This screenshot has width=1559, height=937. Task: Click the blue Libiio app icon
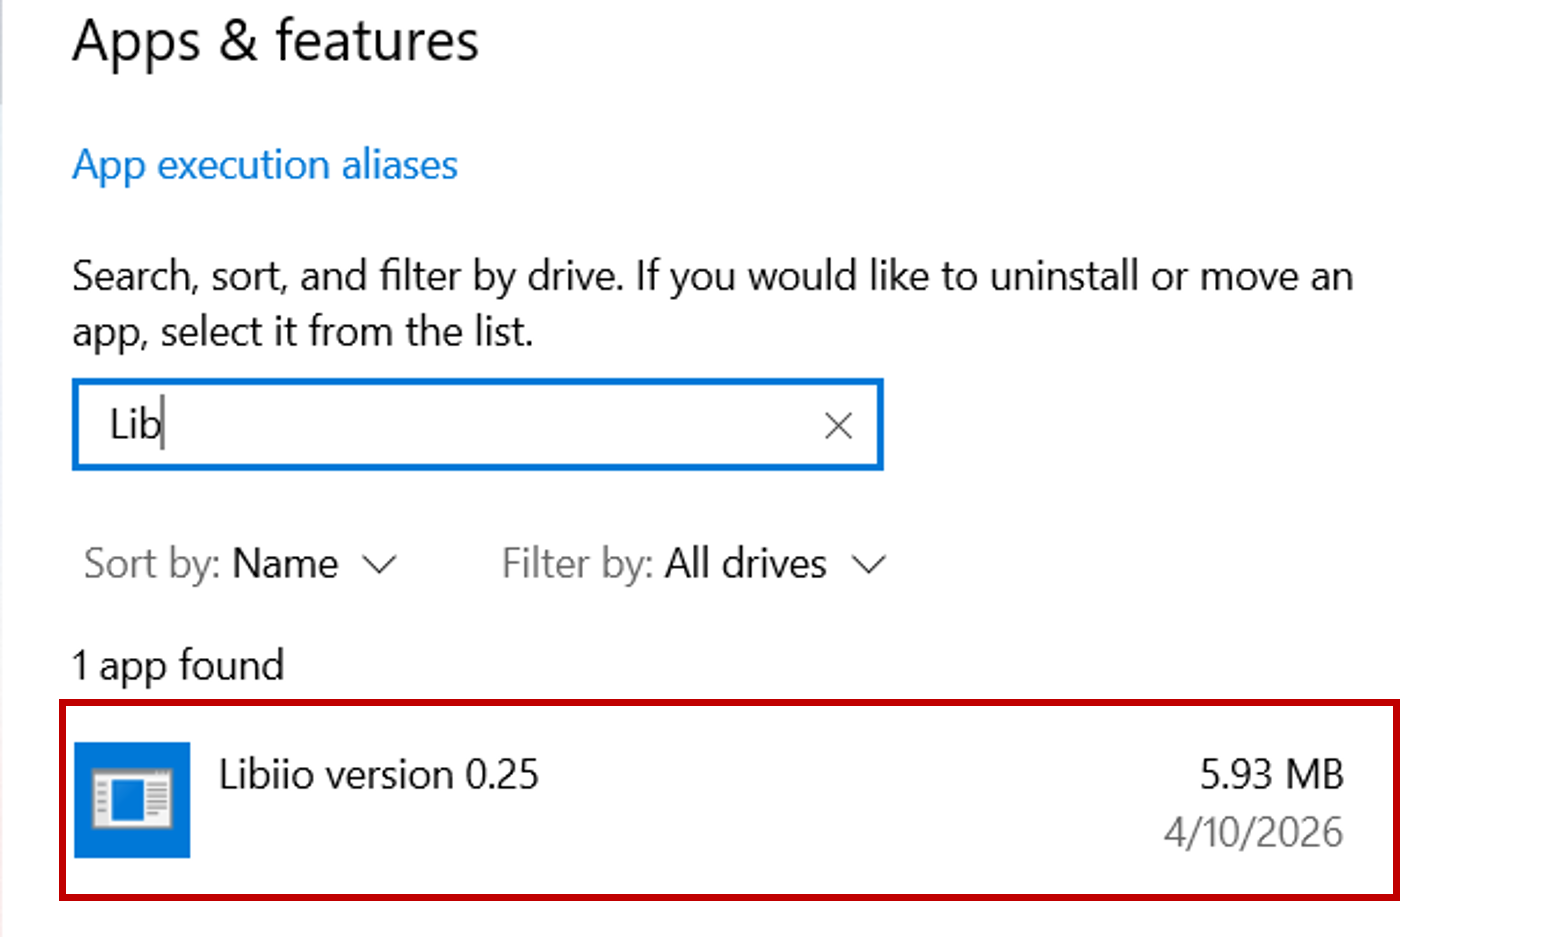[x=132, y=799]
